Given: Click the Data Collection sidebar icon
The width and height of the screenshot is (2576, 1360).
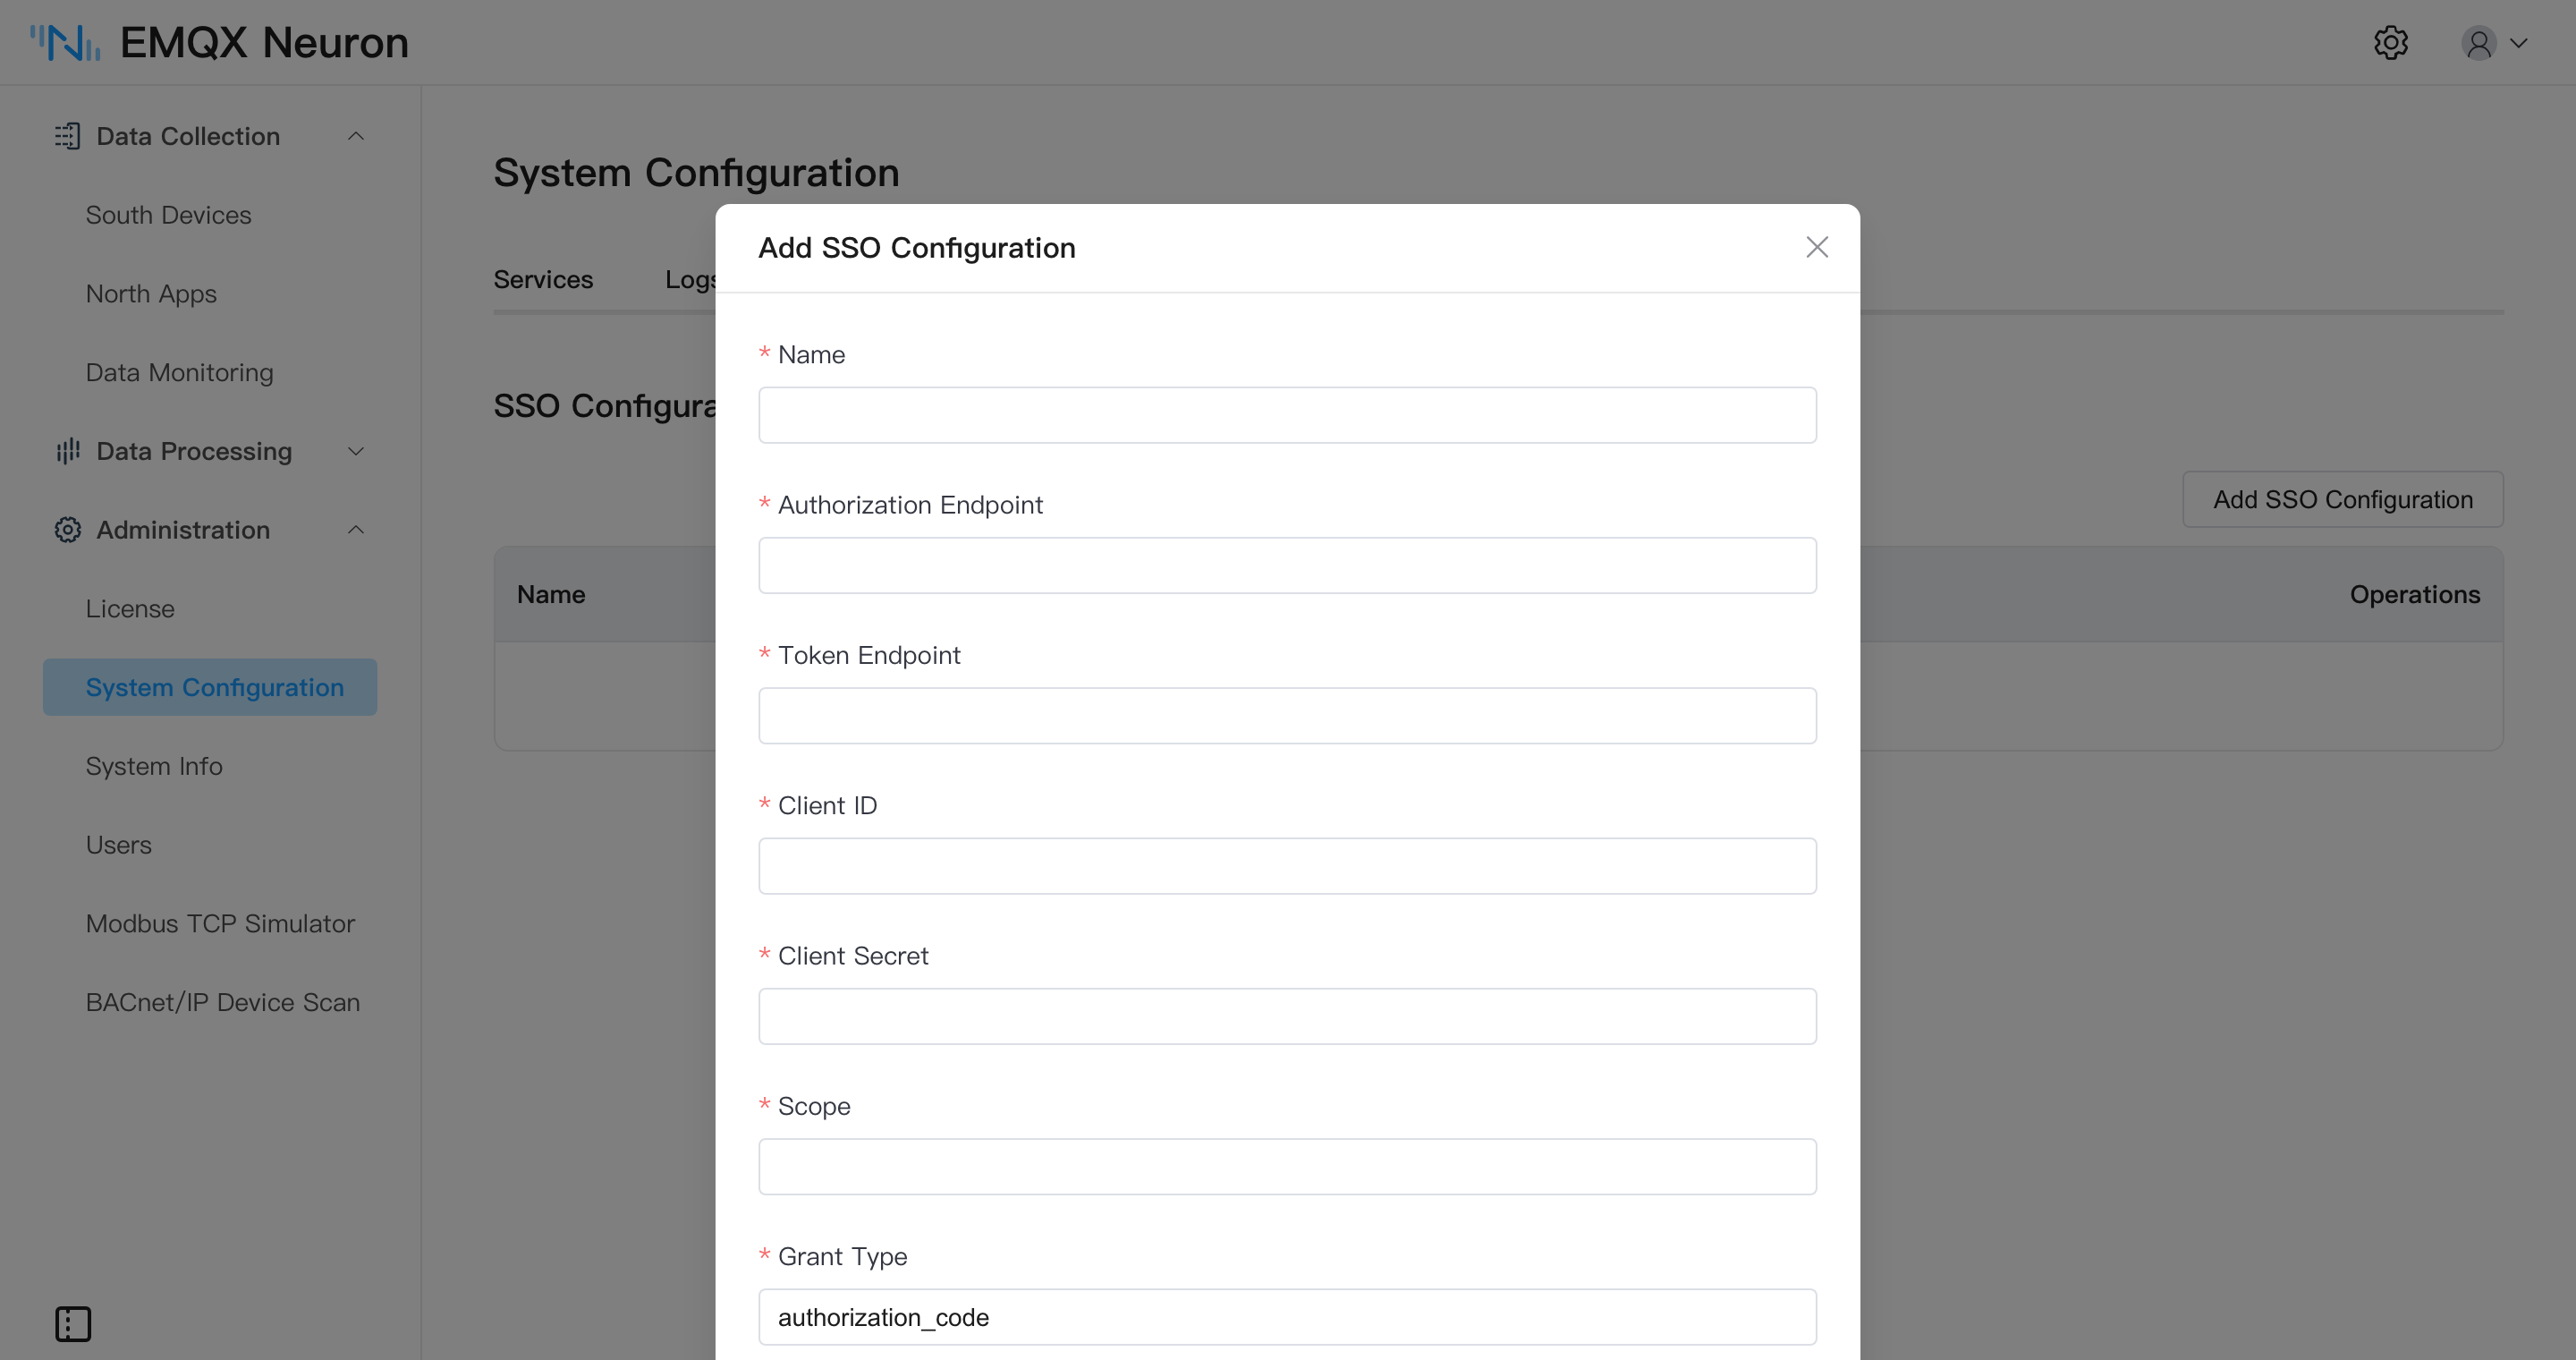Looking at the screenshot, I should (67, 136).
